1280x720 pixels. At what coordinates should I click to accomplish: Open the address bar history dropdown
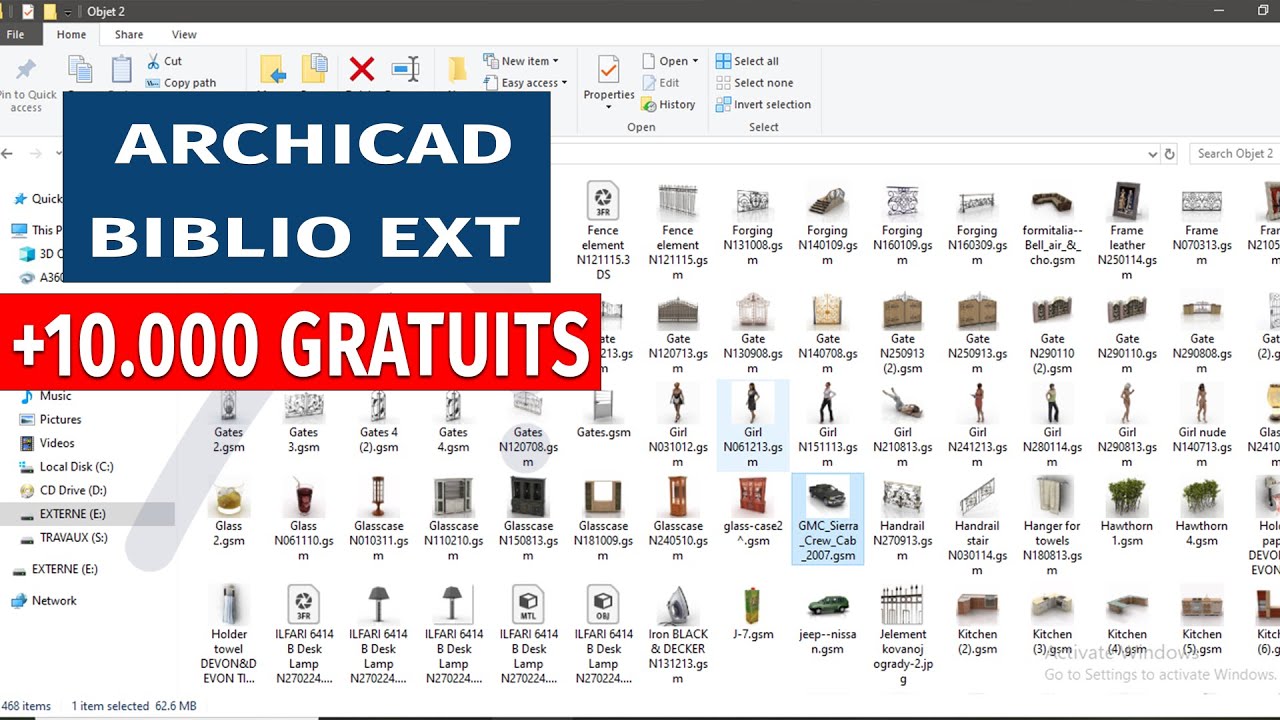coord(1152,154)
